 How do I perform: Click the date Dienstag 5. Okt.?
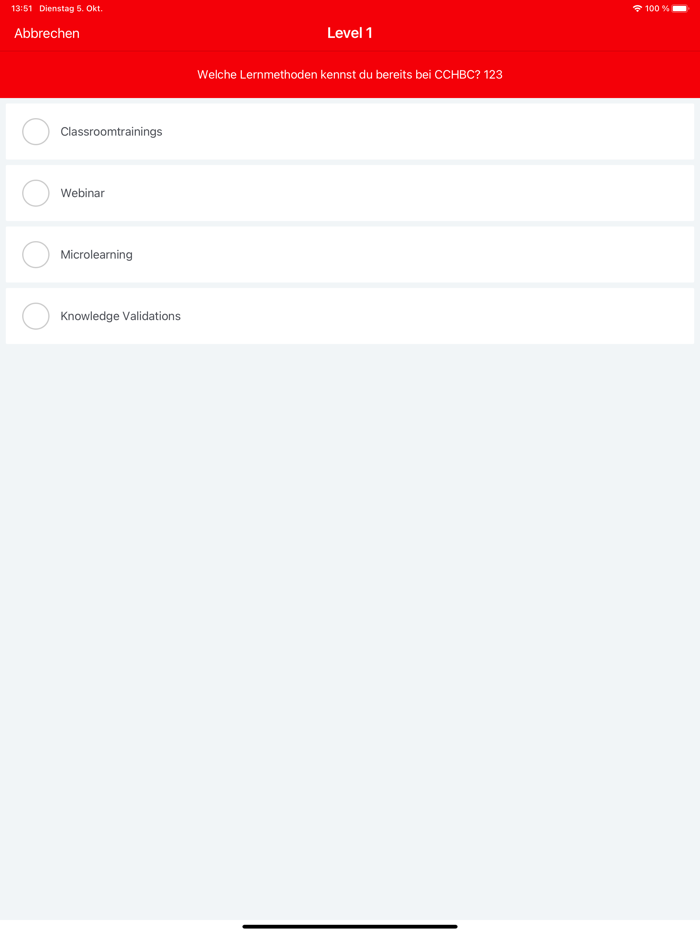click(x=71, y=9)
